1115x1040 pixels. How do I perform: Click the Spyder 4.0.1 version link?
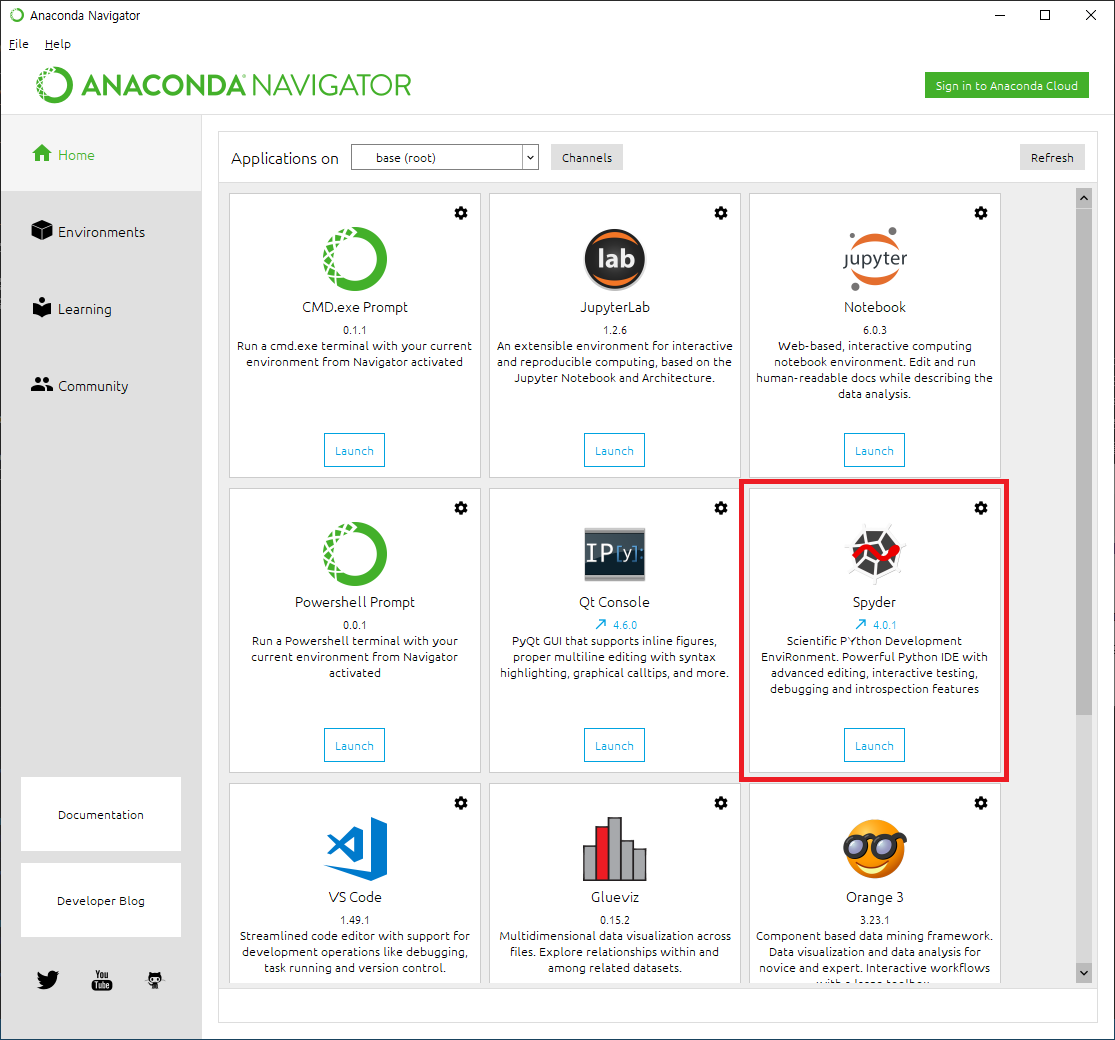(885, 625)
